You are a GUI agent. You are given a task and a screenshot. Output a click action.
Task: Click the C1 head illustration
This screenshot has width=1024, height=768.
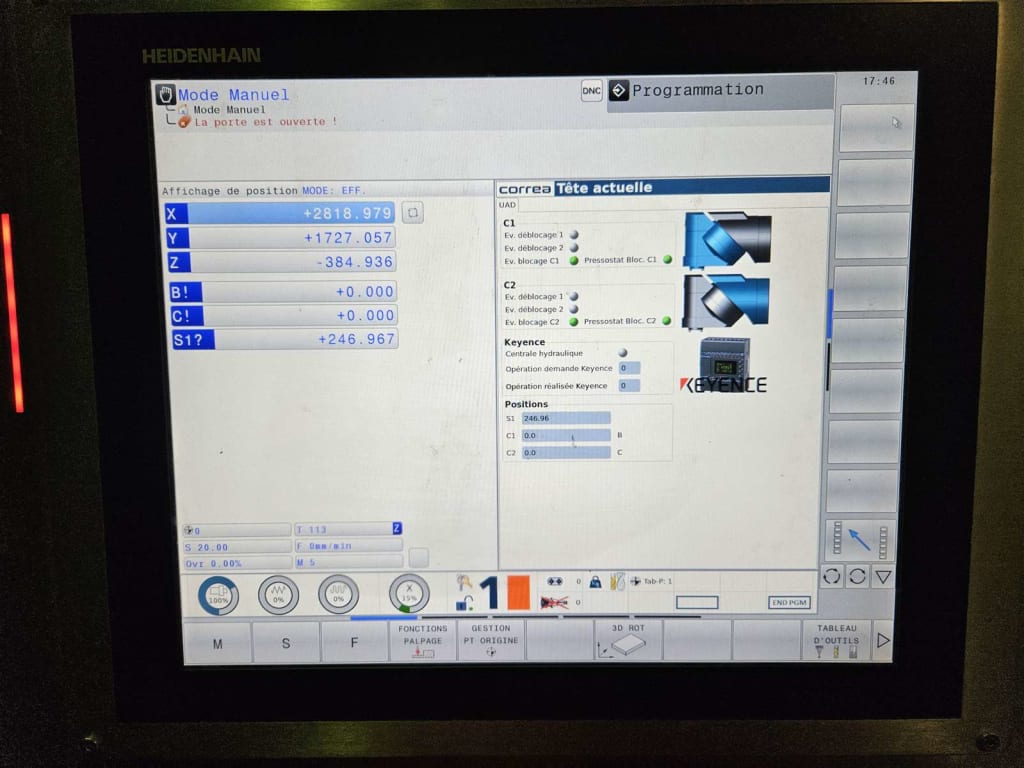tap(727, 240)
